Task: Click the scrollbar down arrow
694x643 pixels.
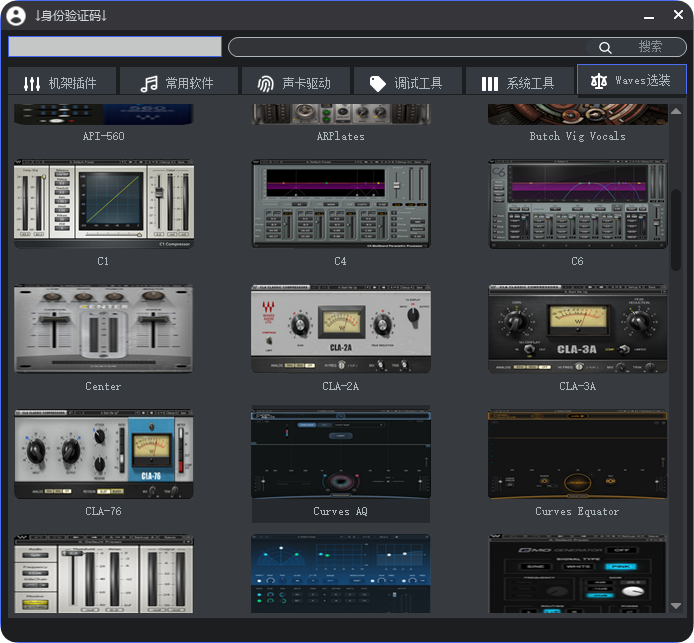Action: [x=676, y=606]
